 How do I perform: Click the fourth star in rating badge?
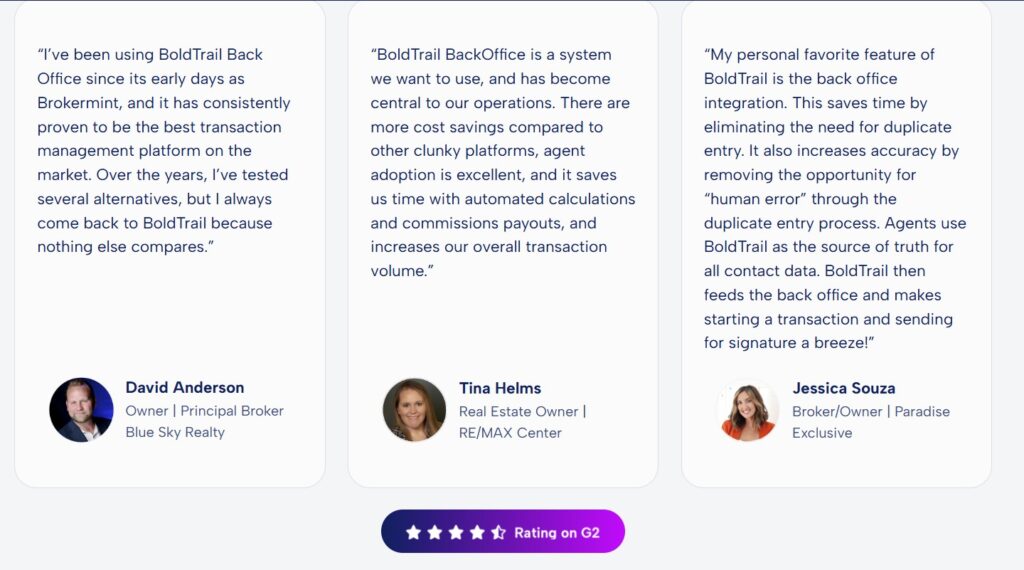pyautogui.click(x=477, y=533)
